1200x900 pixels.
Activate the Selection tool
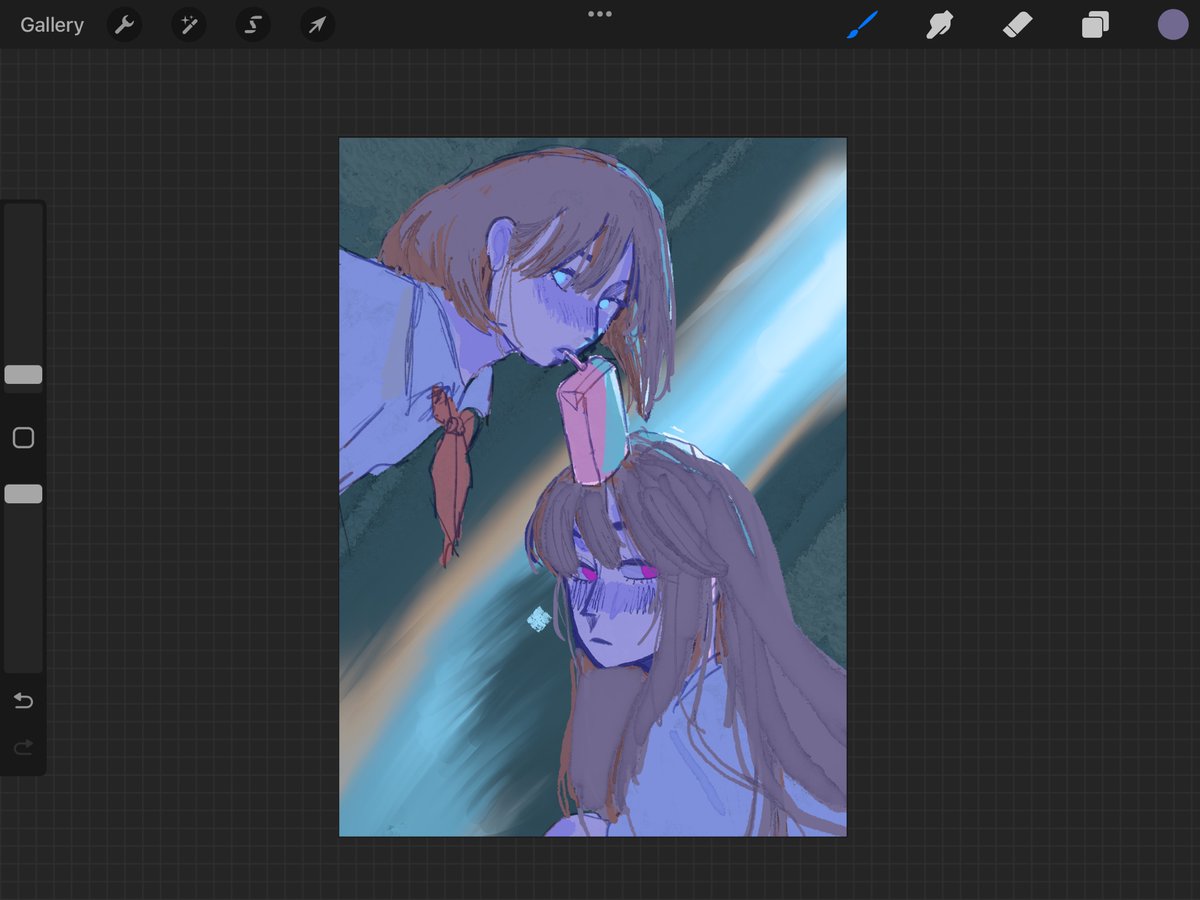coord(253,25)
